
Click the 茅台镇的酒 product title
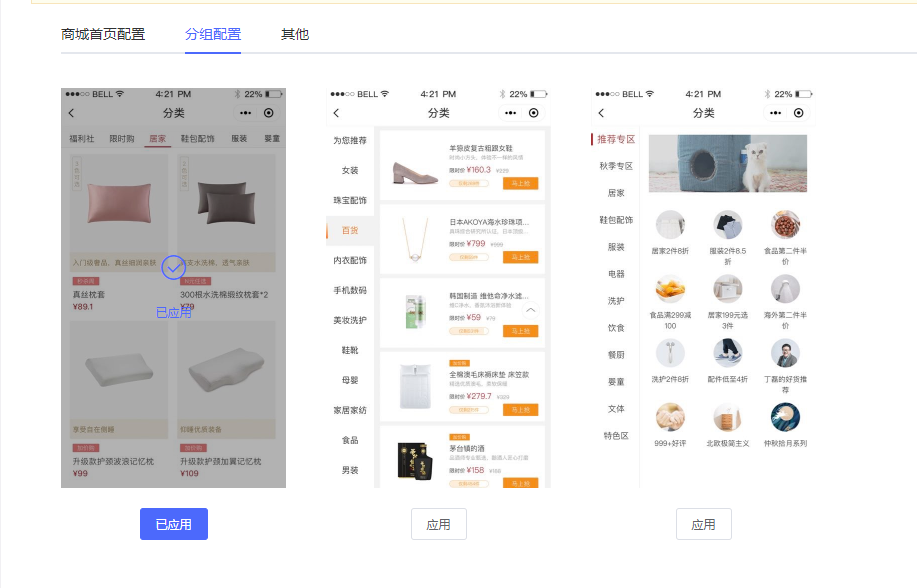(x=467, y=448)
